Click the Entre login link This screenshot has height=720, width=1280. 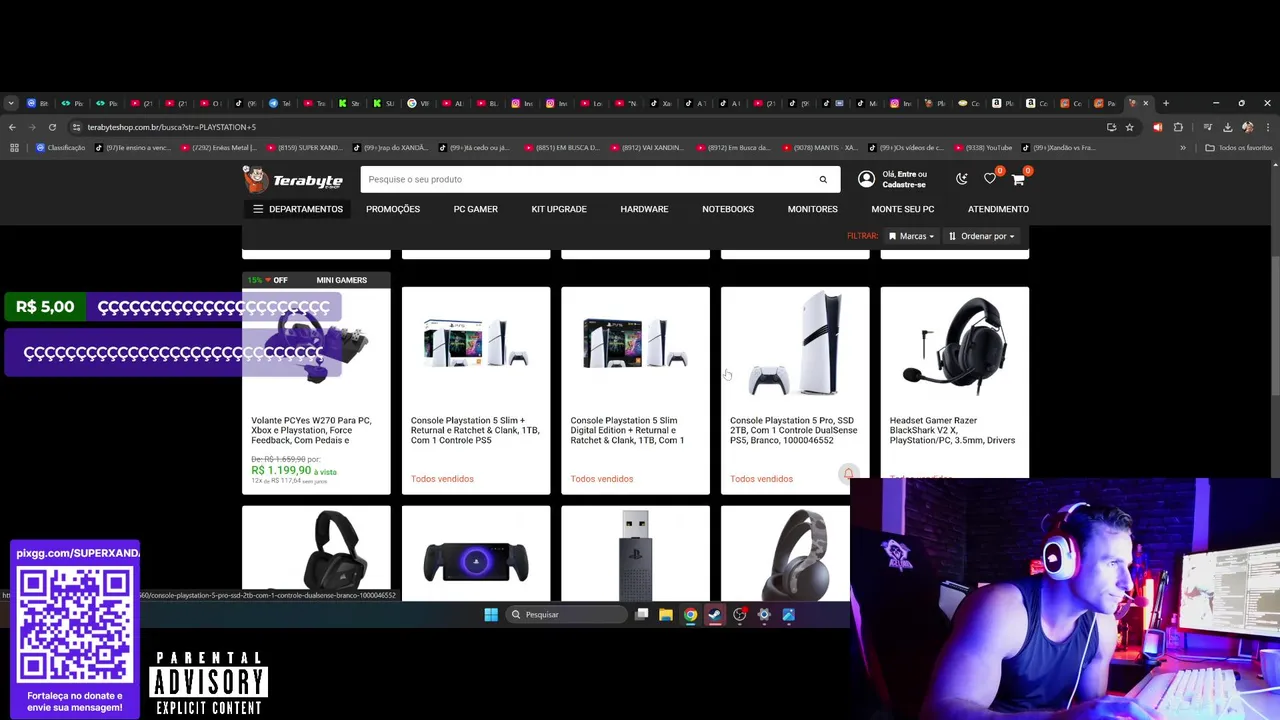pyautogui.click(x=905, y=174)
